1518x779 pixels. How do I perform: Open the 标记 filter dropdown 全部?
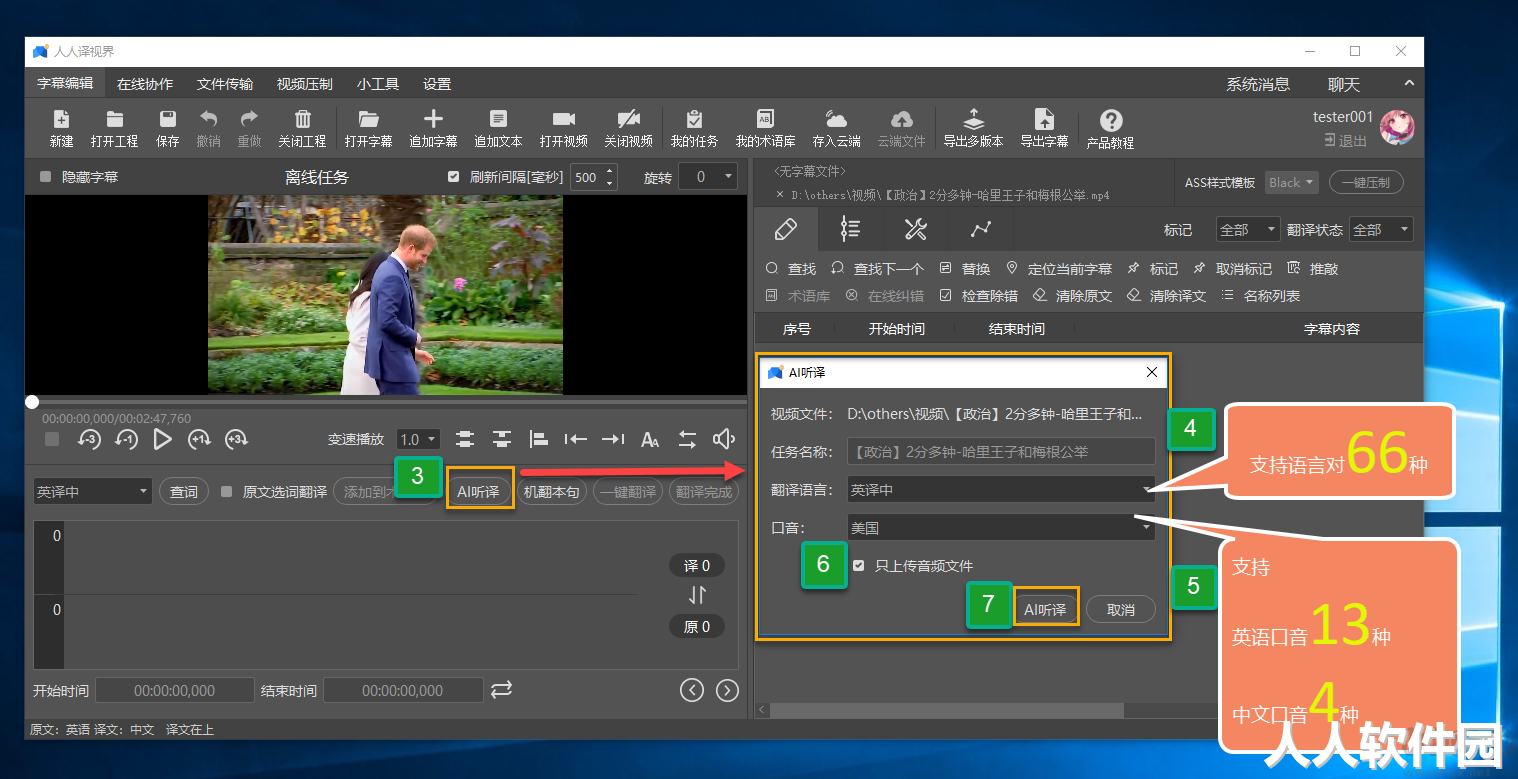point(1248,230)
